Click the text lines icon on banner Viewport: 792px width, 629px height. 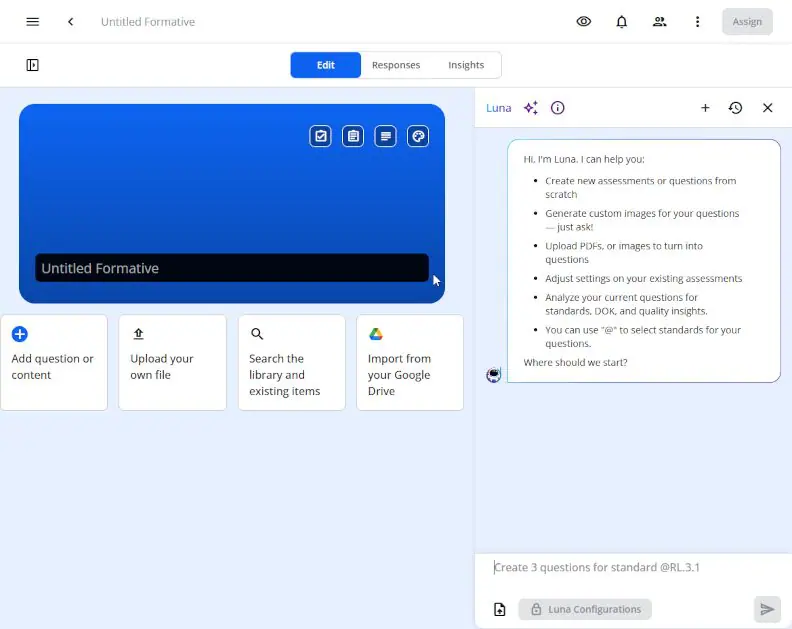[385, 136]
